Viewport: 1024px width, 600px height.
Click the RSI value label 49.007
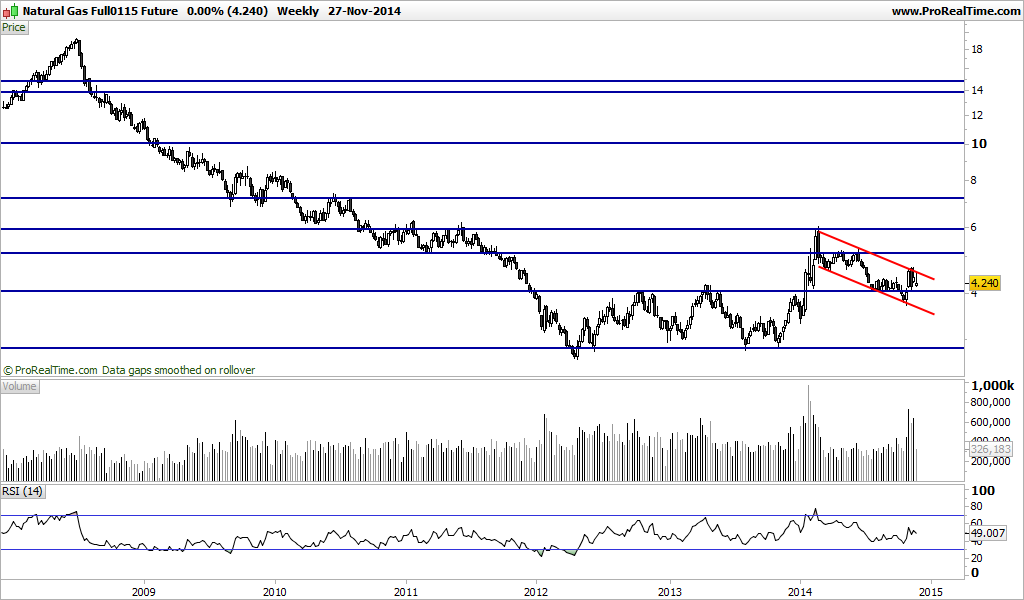[989, 533]
